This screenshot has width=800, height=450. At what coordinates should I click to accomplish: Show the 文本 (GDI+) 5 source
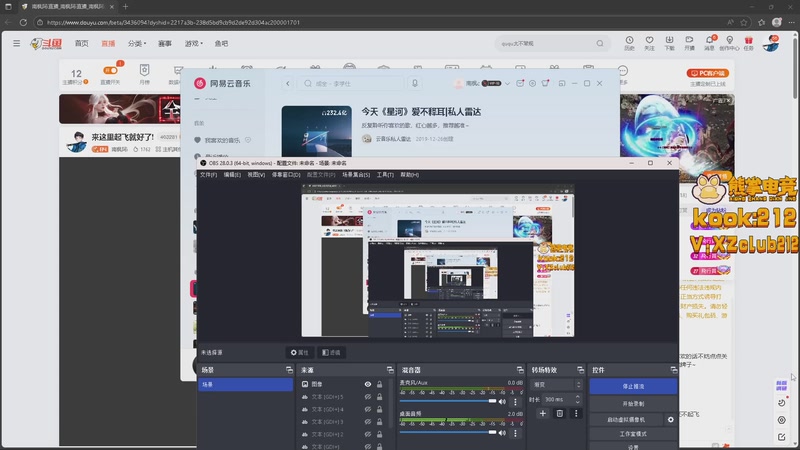(368, 397)
